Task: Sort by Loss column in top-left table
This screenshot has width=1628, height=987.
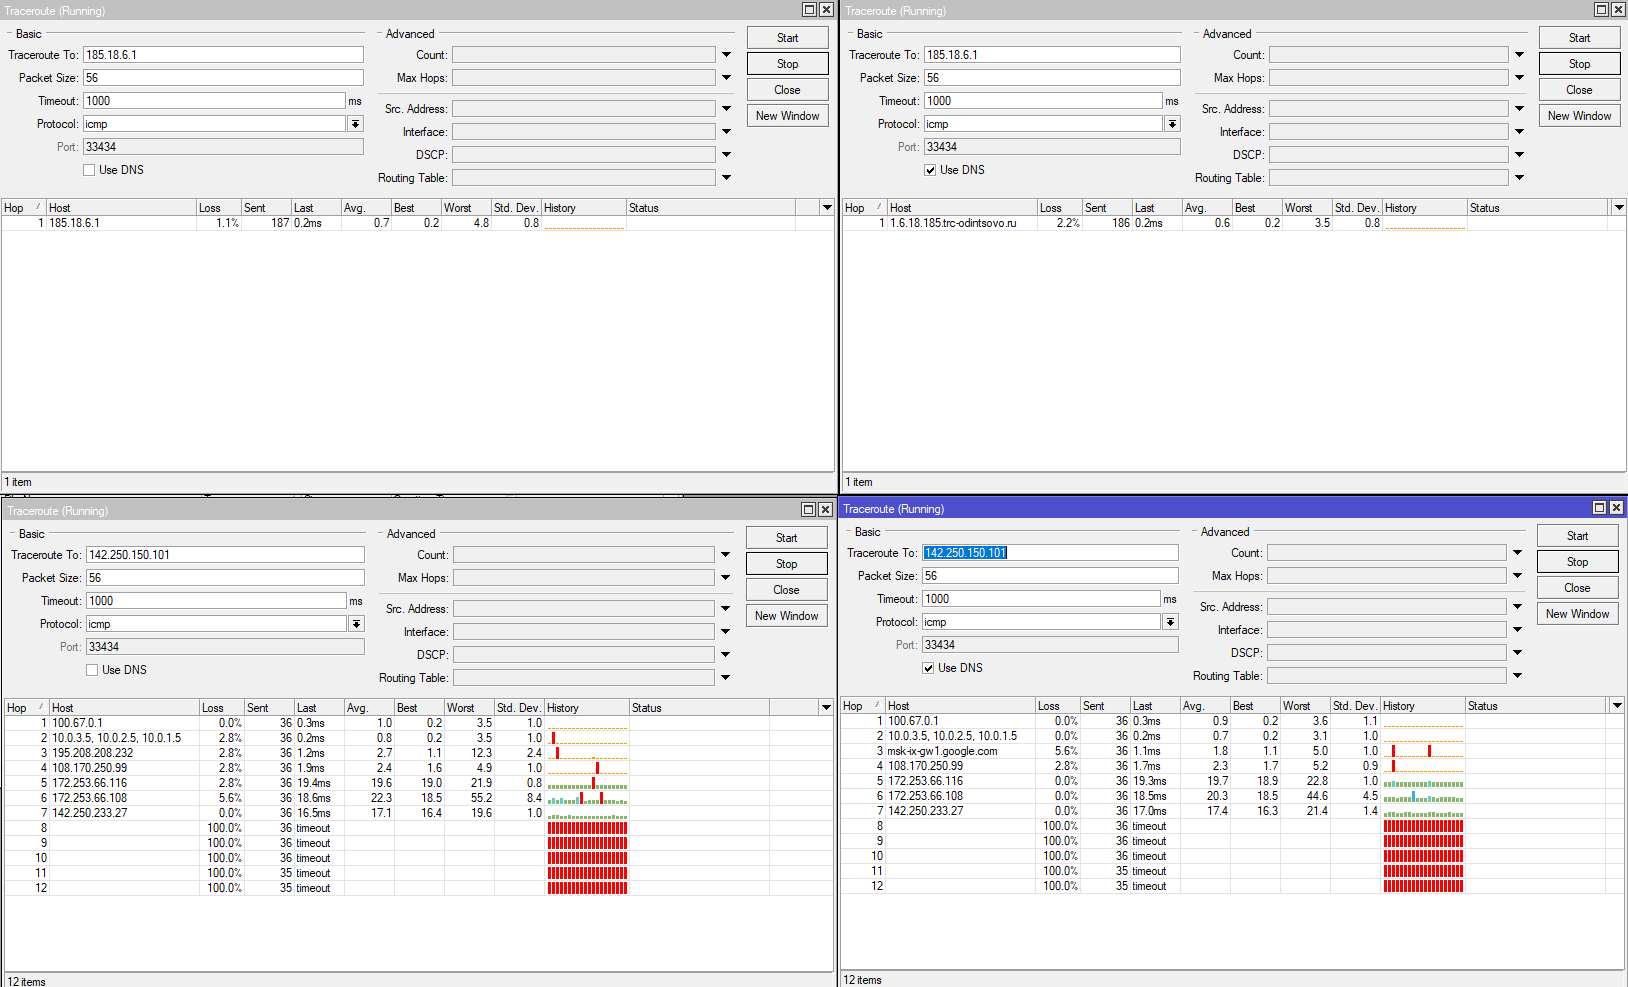Action: pyautogui.click(x=219, y=208)
